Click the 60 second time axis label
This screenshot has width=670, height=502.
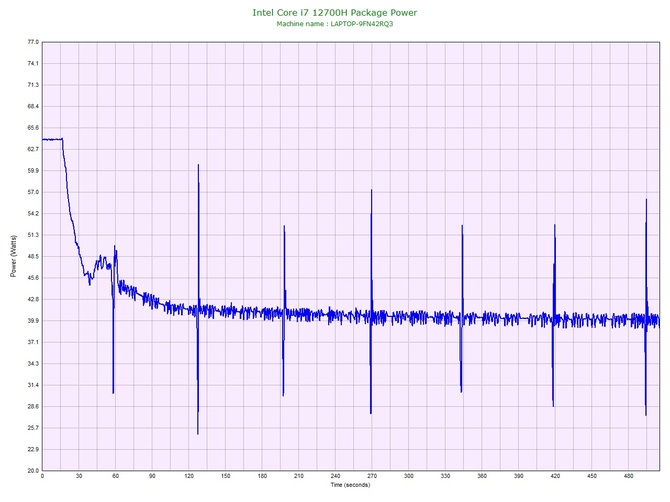(x=115, y=476)
